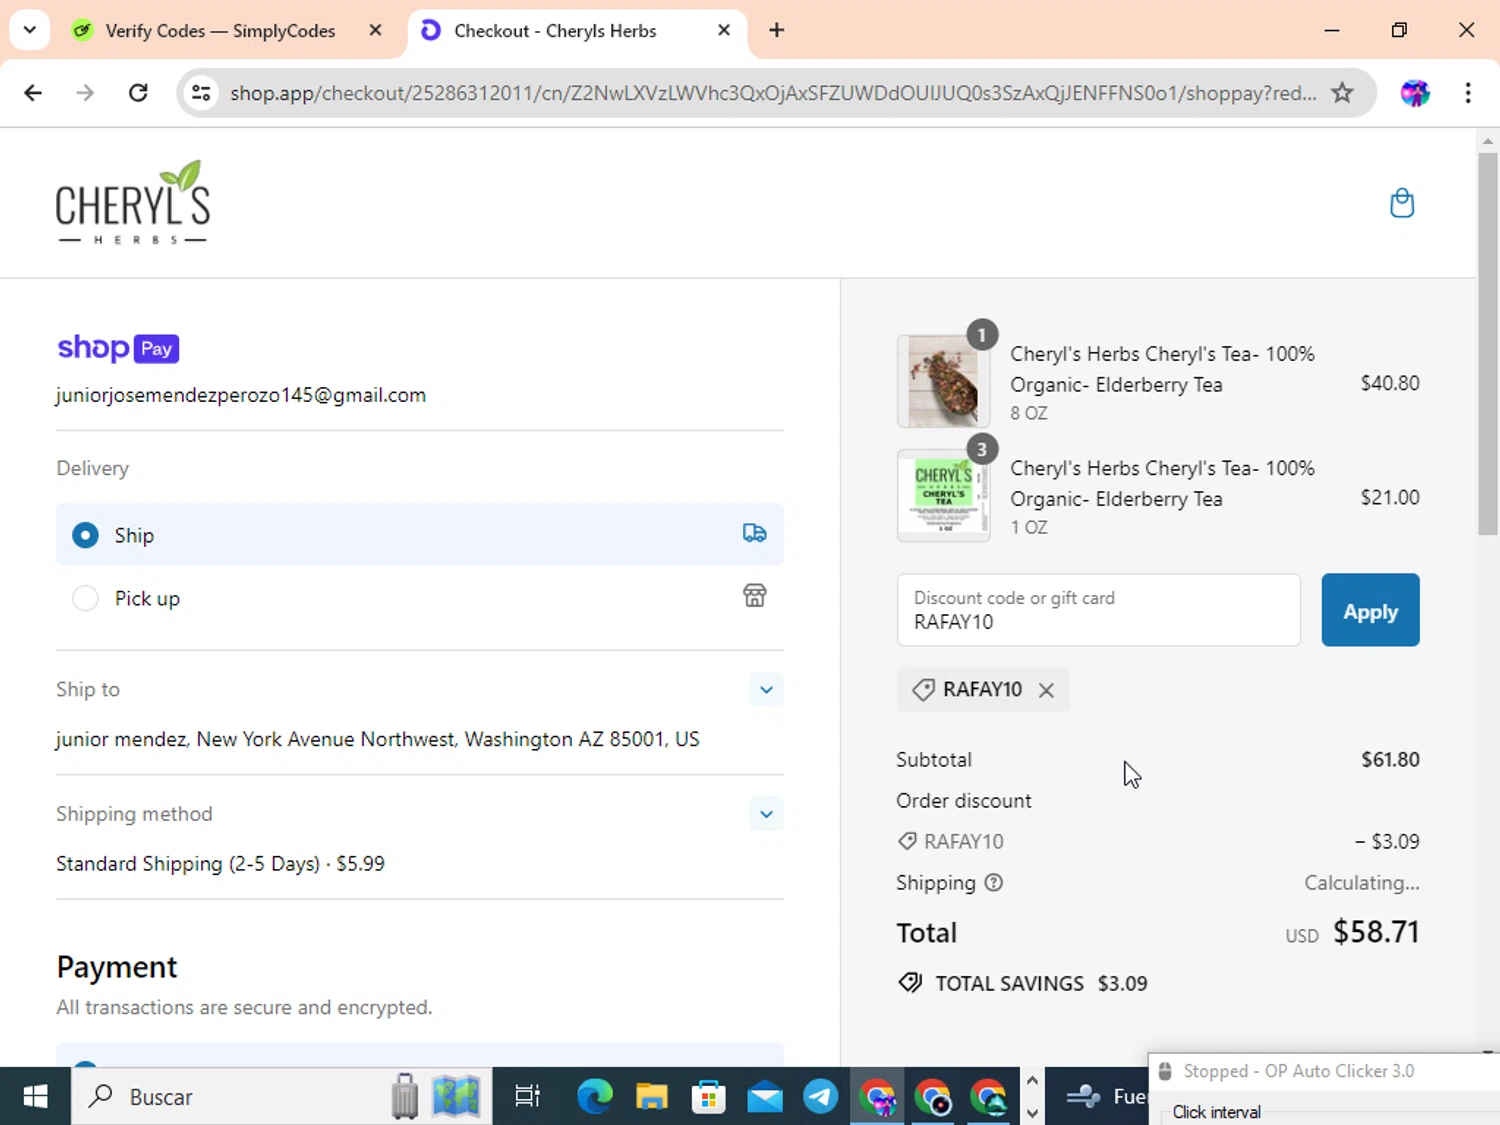Click the browser address bar URL

click(772, 93)
